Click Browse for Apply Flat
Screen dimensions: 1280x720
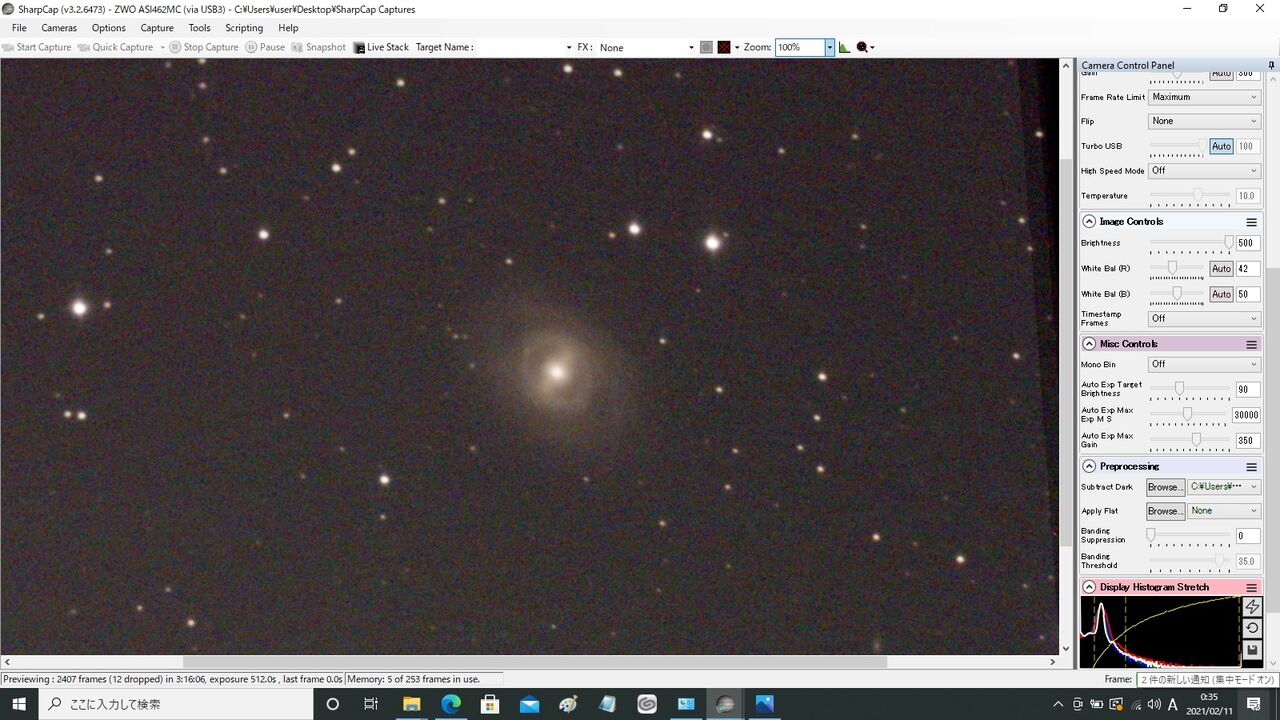coord(1165,511)
